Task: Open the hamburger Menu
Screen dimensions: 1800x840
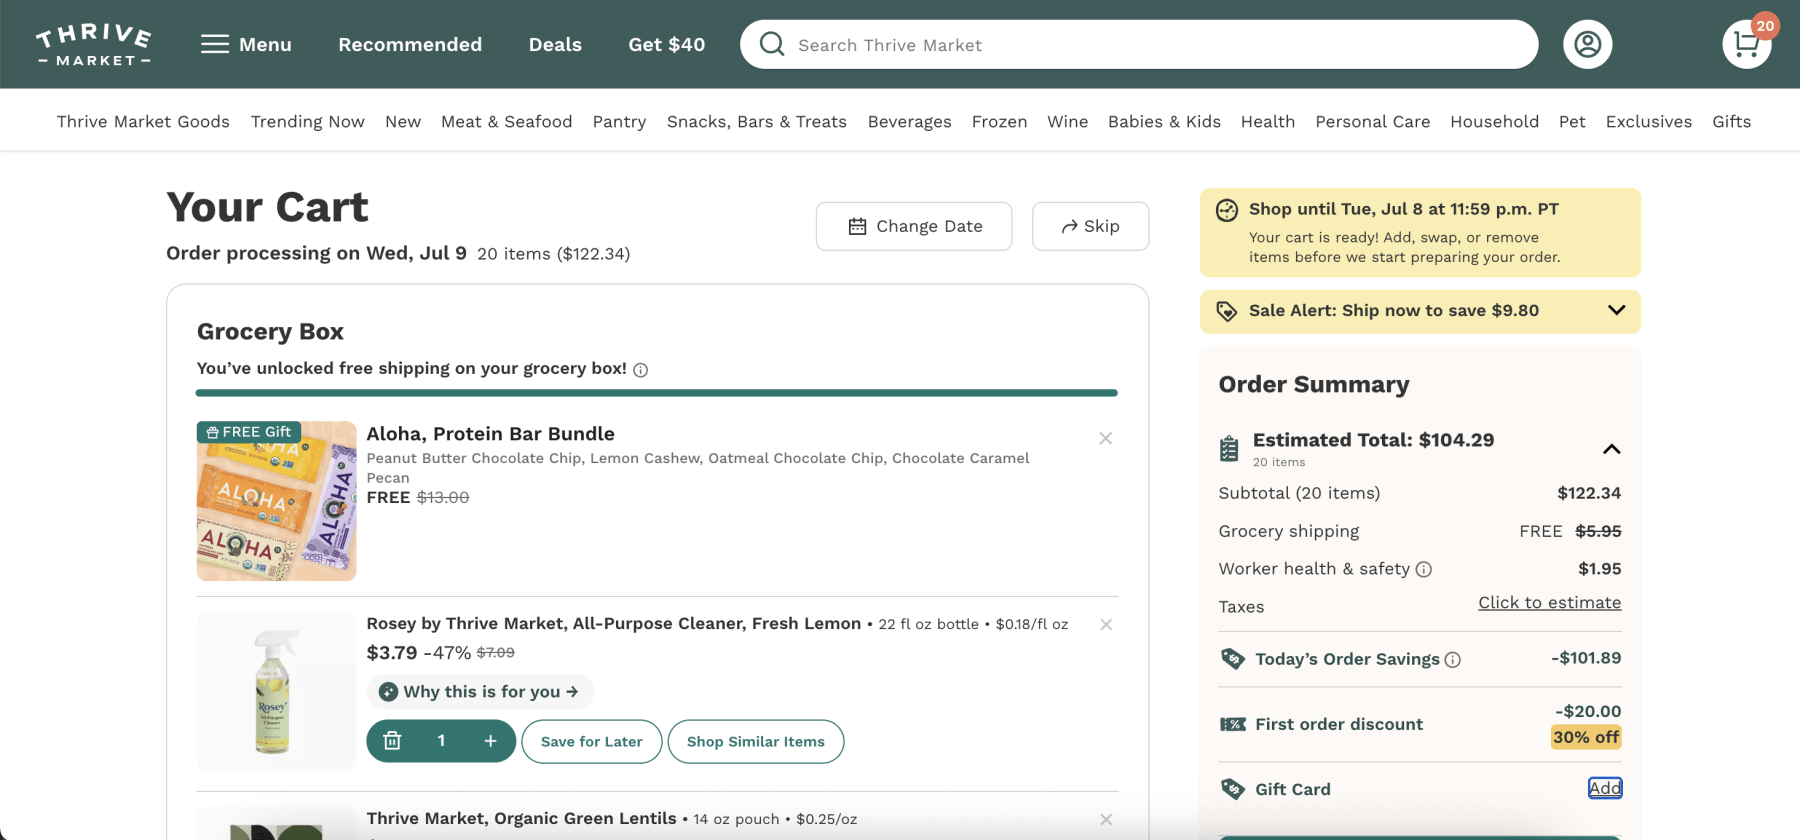Action: point(246,44)
